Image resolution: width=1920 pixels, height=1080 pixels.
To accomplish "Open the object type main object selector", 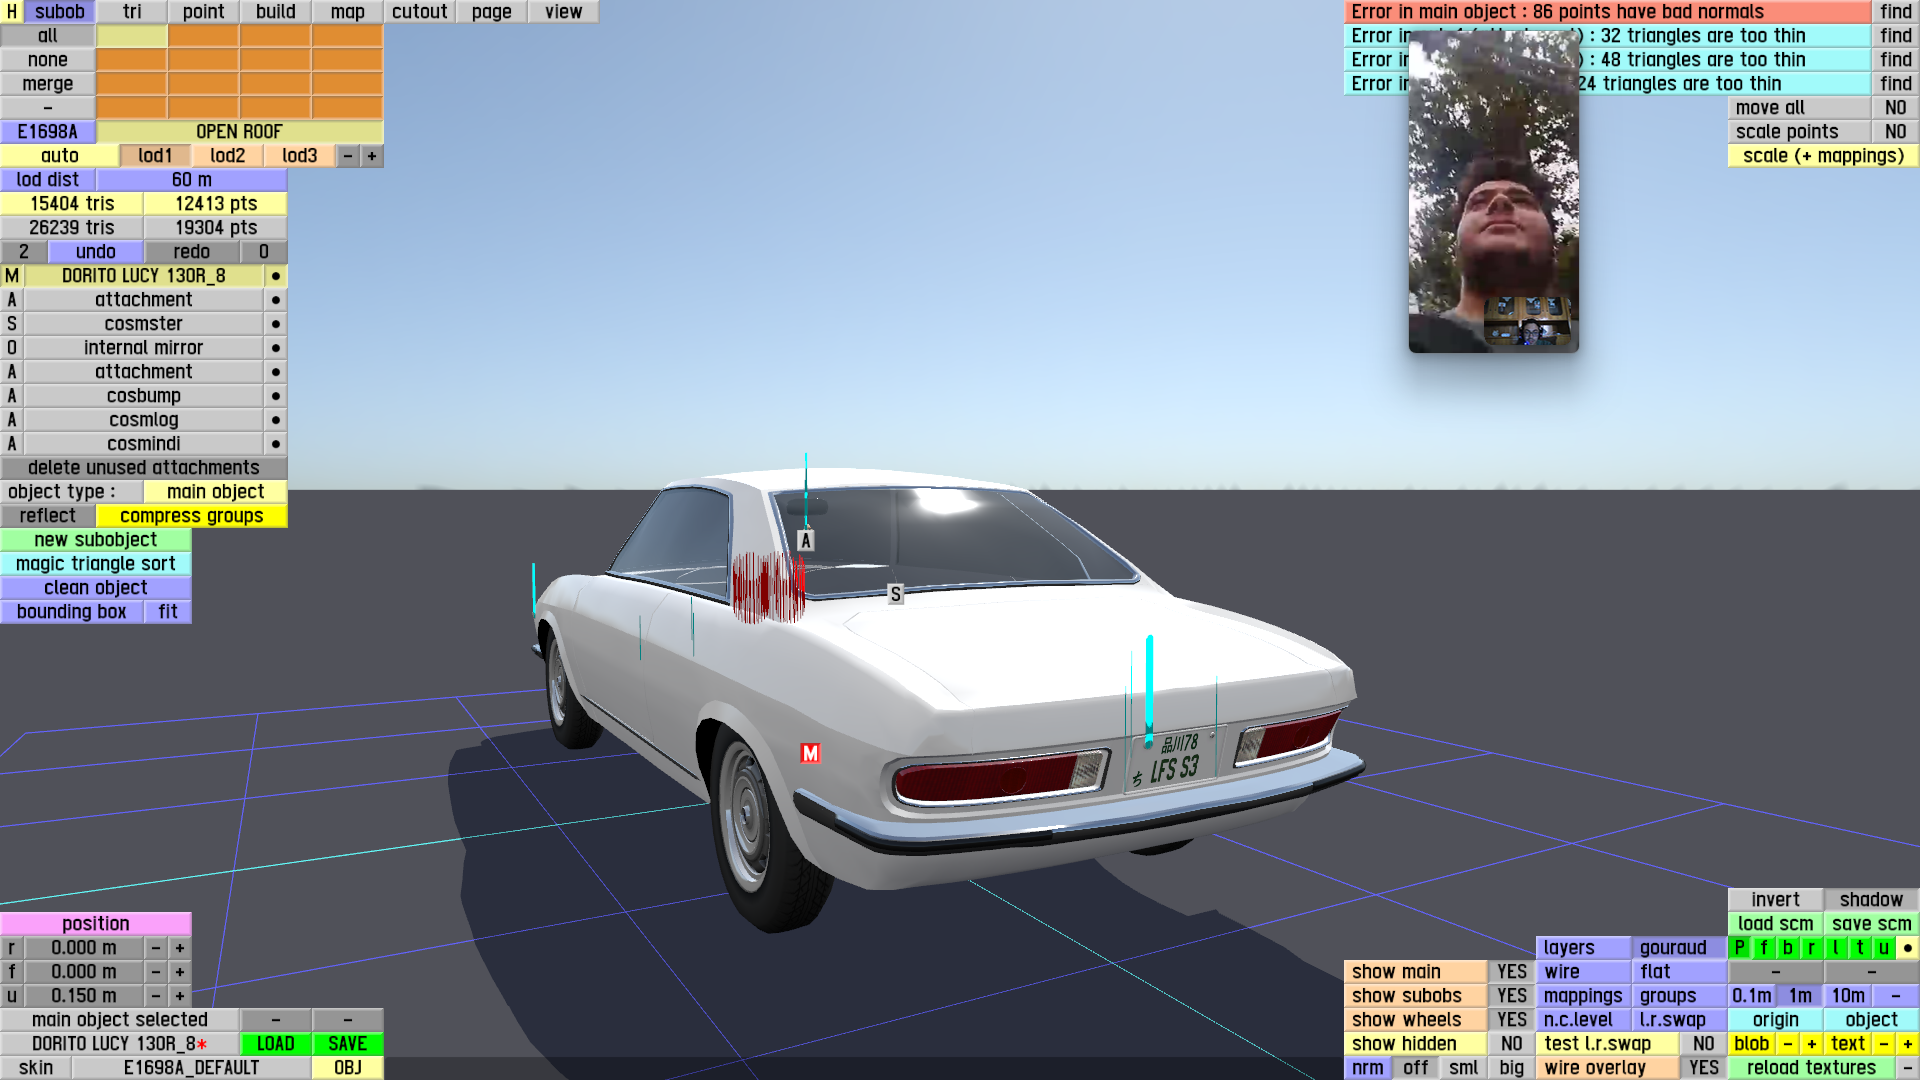I will (215, 492).
